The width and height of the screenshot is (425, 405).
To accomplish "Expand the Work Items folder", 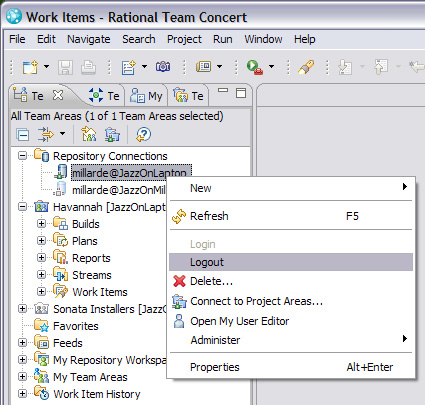I will (x=41, y=292).
